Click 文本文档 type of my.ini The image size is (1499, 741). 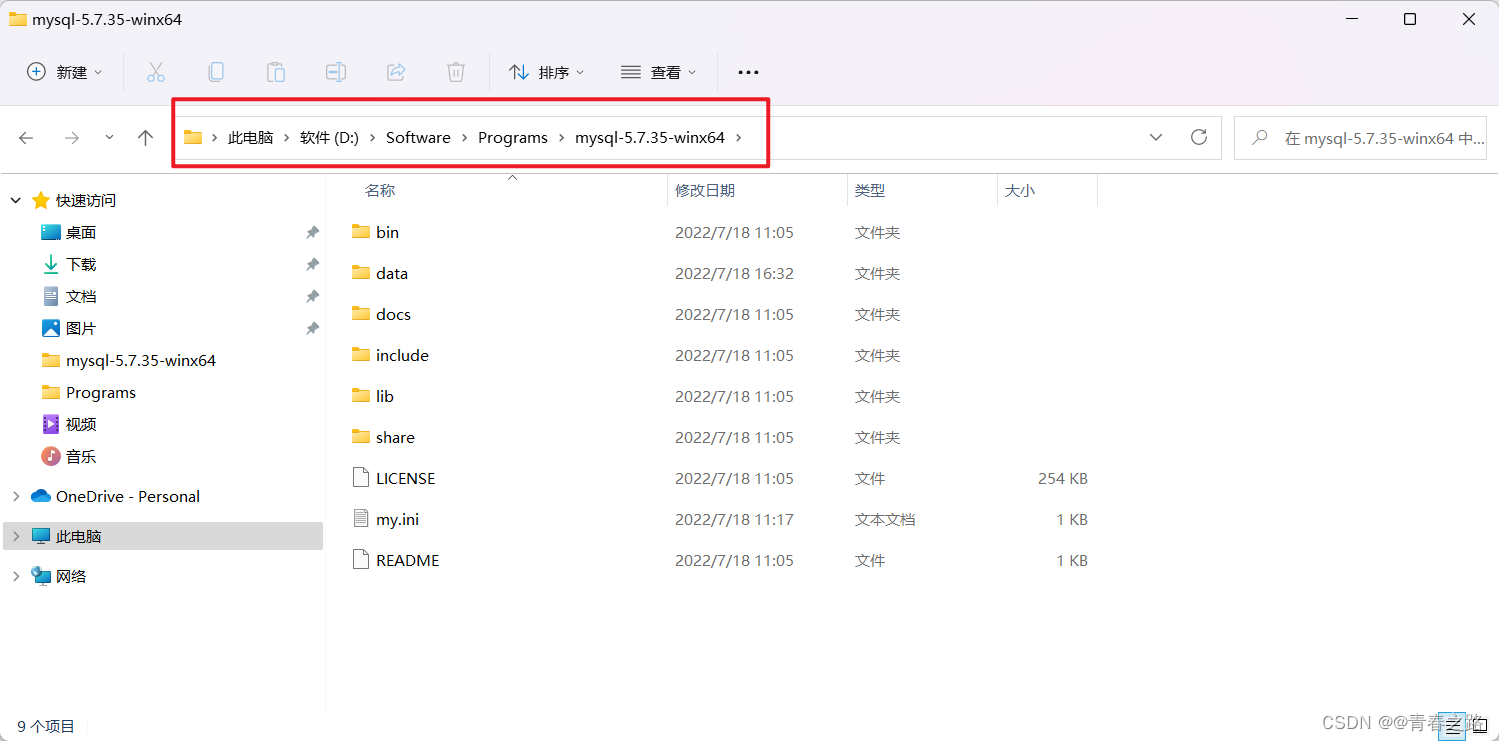[885, 519]
